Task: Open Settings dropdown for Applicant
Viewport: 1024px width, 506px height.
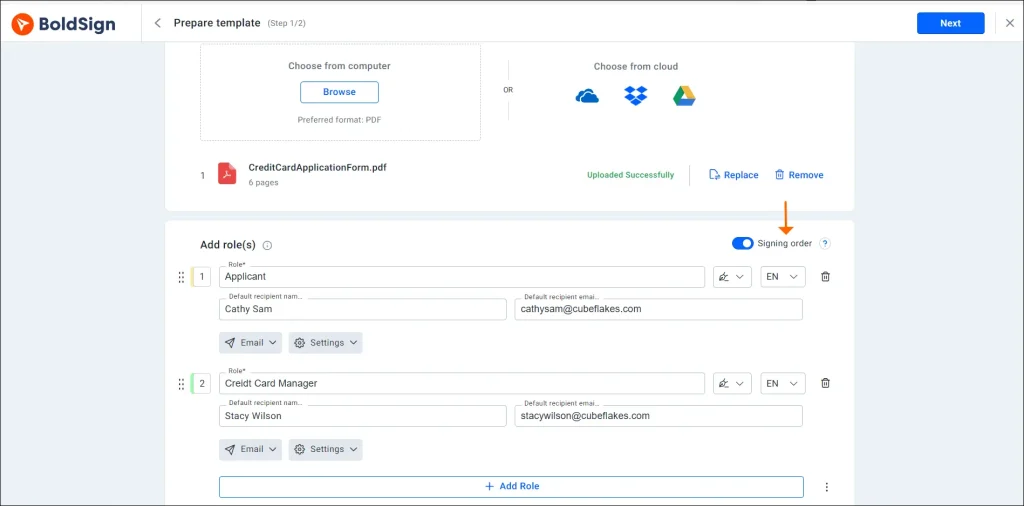Action: [325, 343]
